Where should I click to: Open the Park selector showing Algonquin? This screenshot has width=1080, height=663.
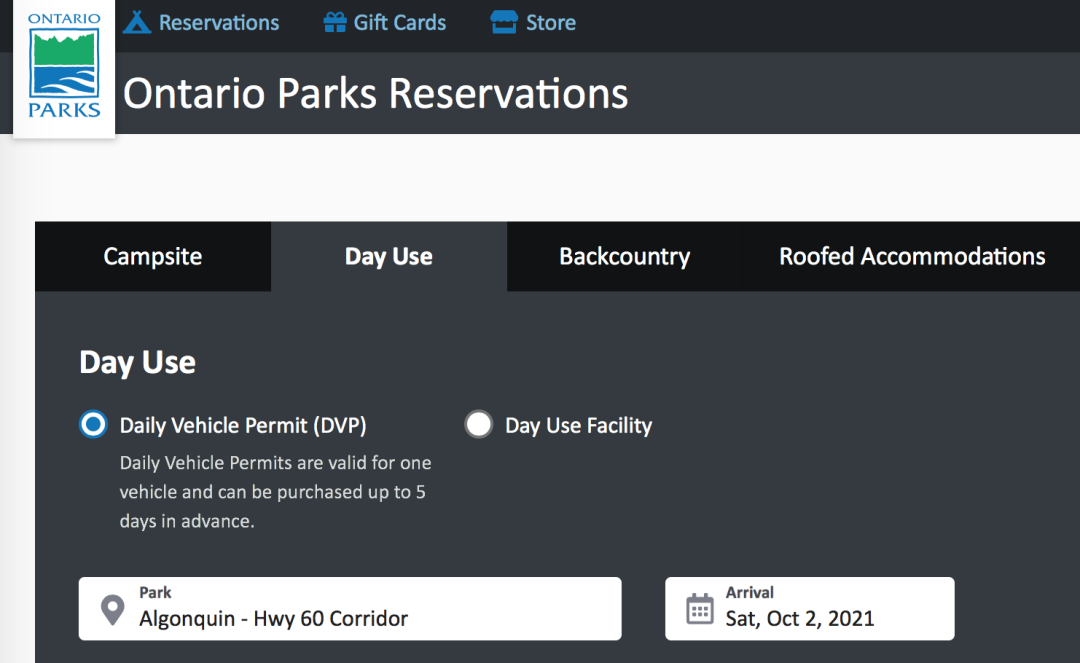[x=350, y=609]
